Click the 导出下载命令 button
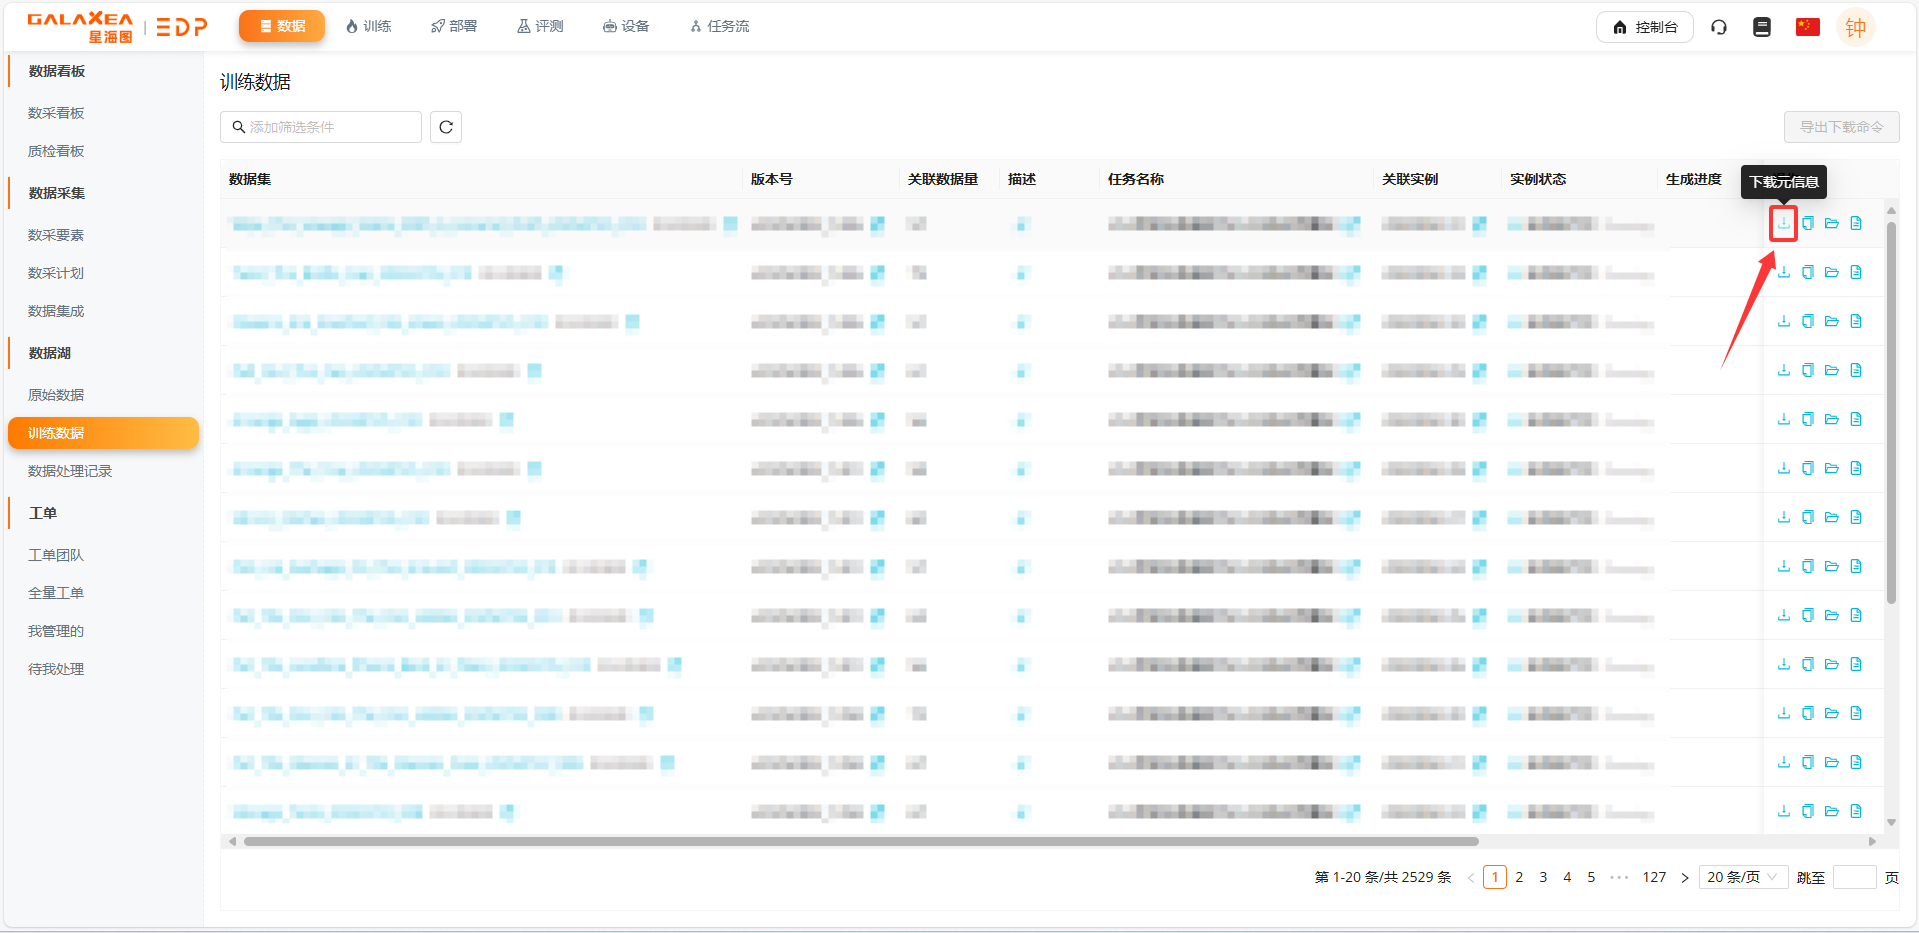1919x933 pixels. [x=1841, y=127]
